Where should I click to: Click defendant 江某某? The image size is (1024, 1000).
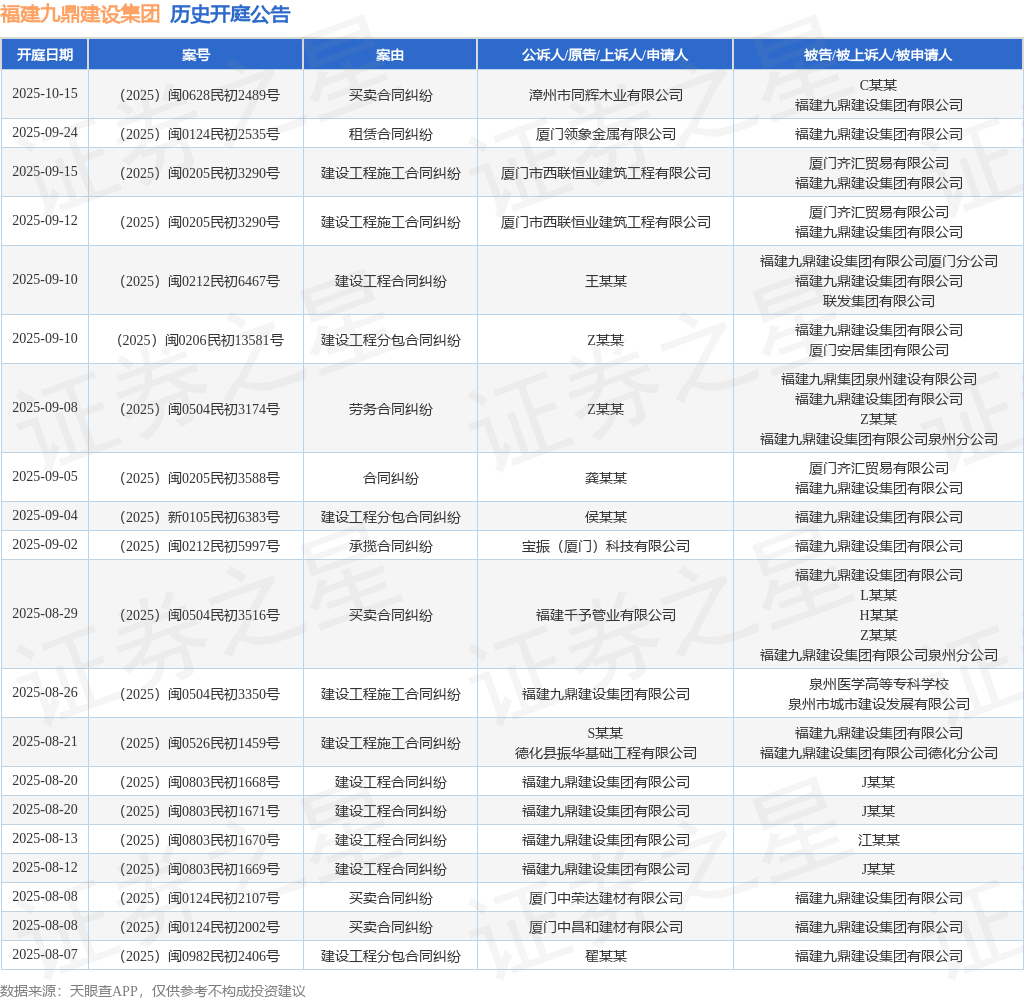(x=878, y=841)
